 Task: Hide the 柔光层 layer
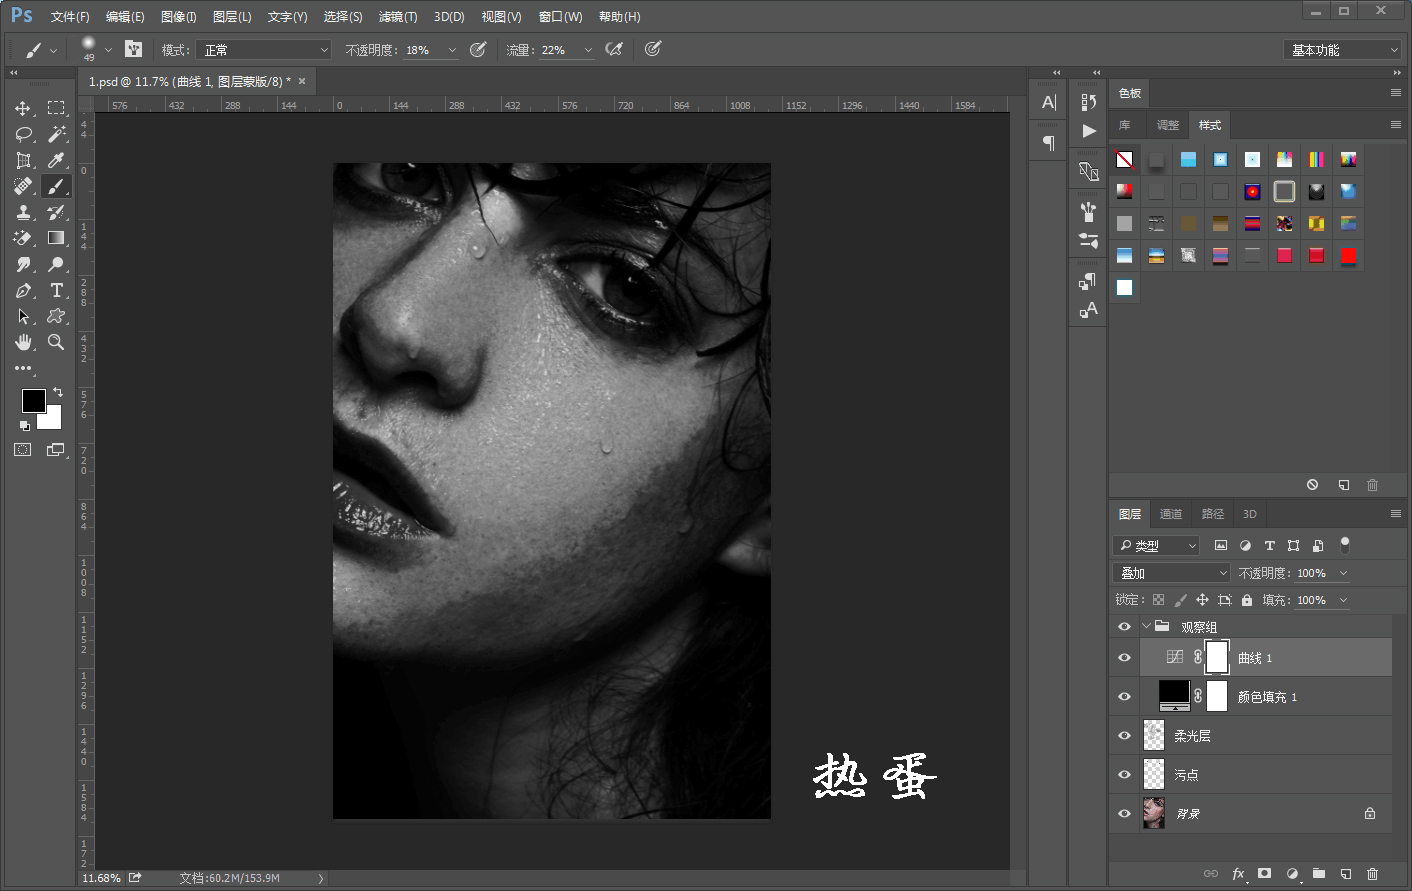coord(1124,735)
